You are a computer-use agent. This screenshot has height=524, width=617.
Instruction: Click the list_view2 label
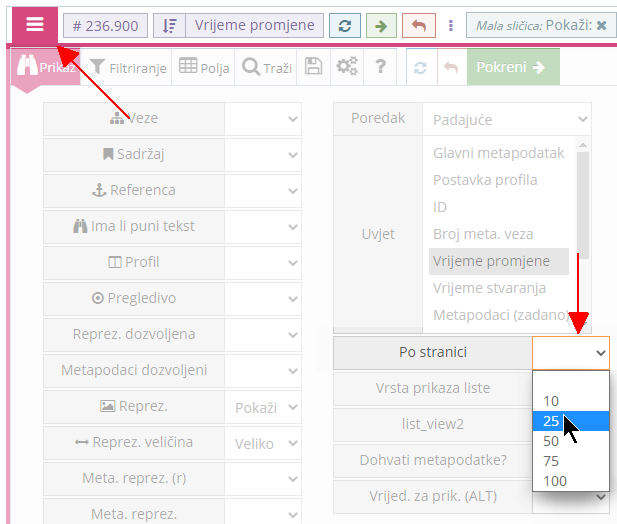pyautogui.click(x=433, y=424)
